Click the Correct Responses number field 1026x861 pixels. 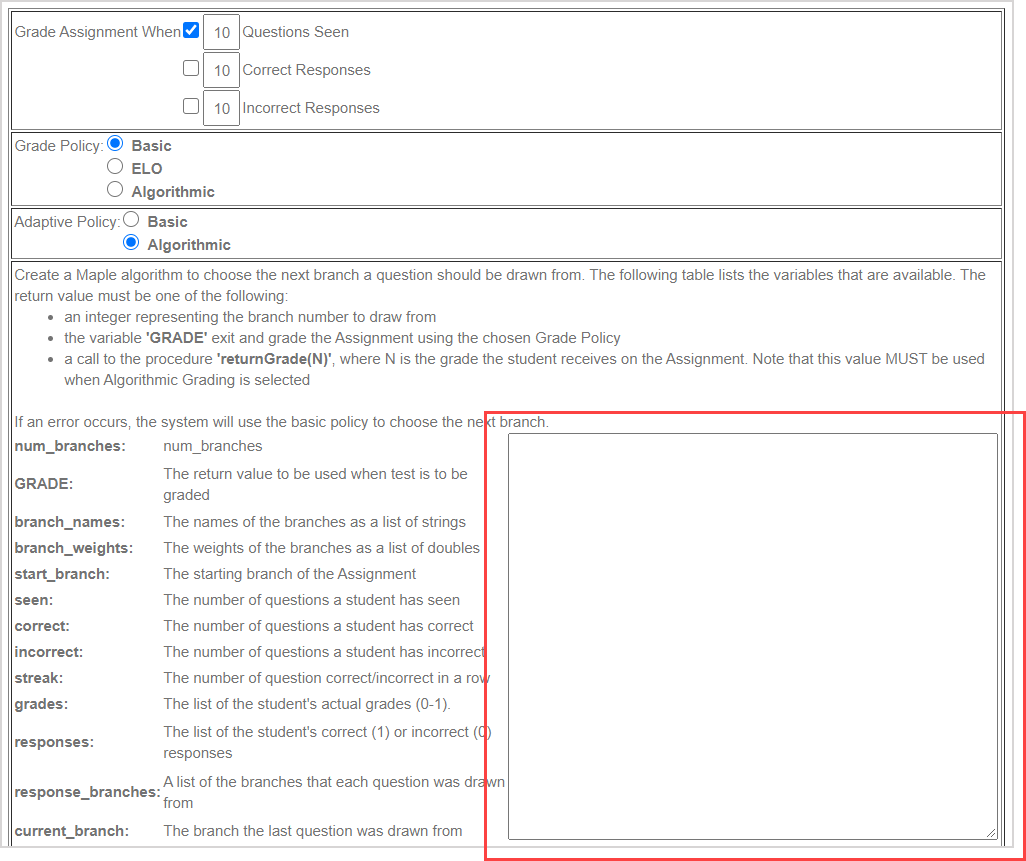[x=221, y=70]
